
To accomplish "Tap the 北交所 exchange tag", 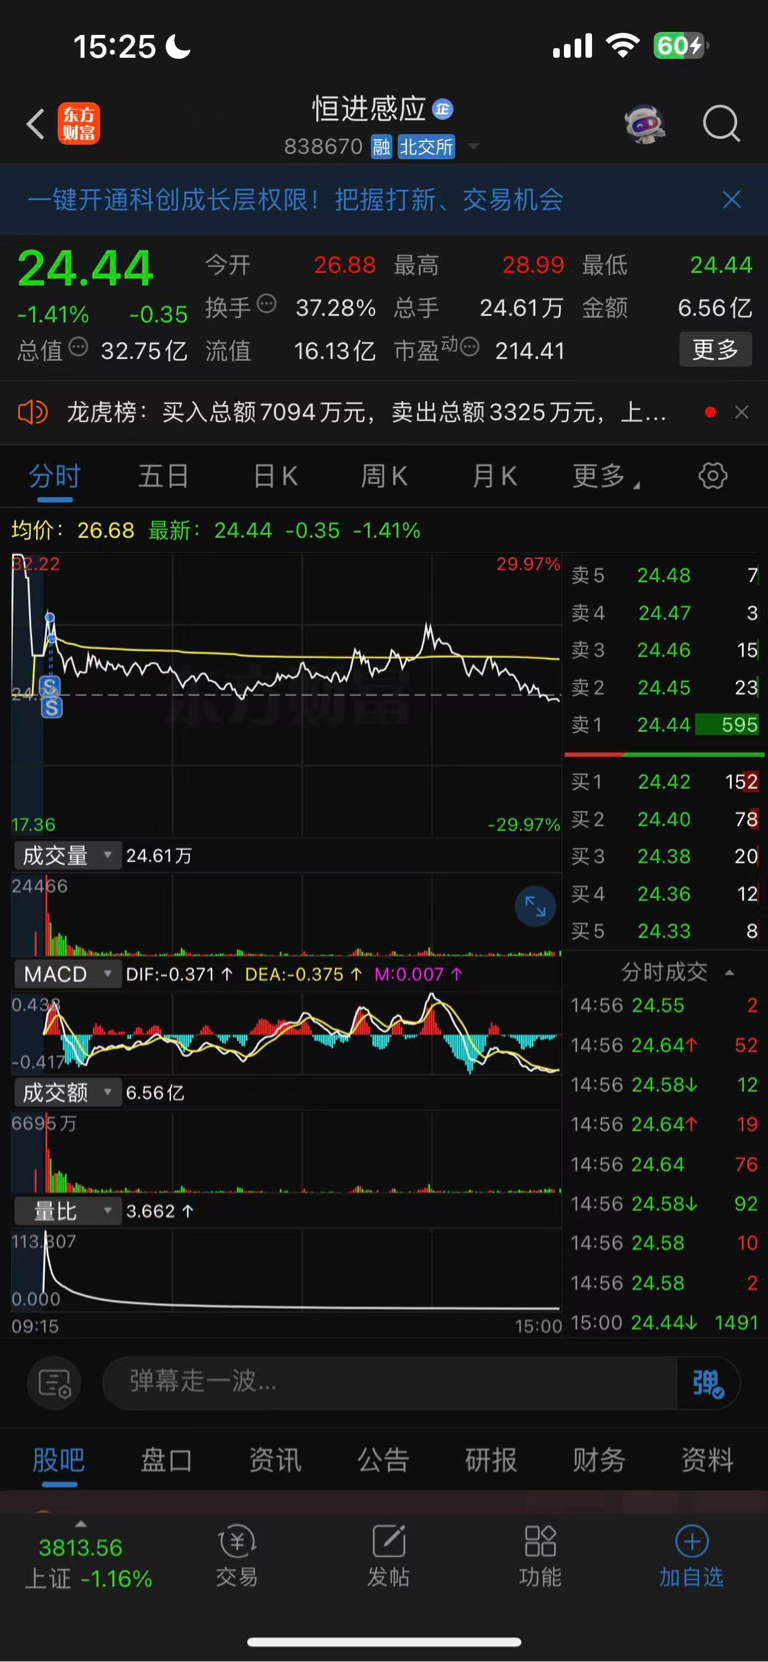I will [x=426, y=147].
